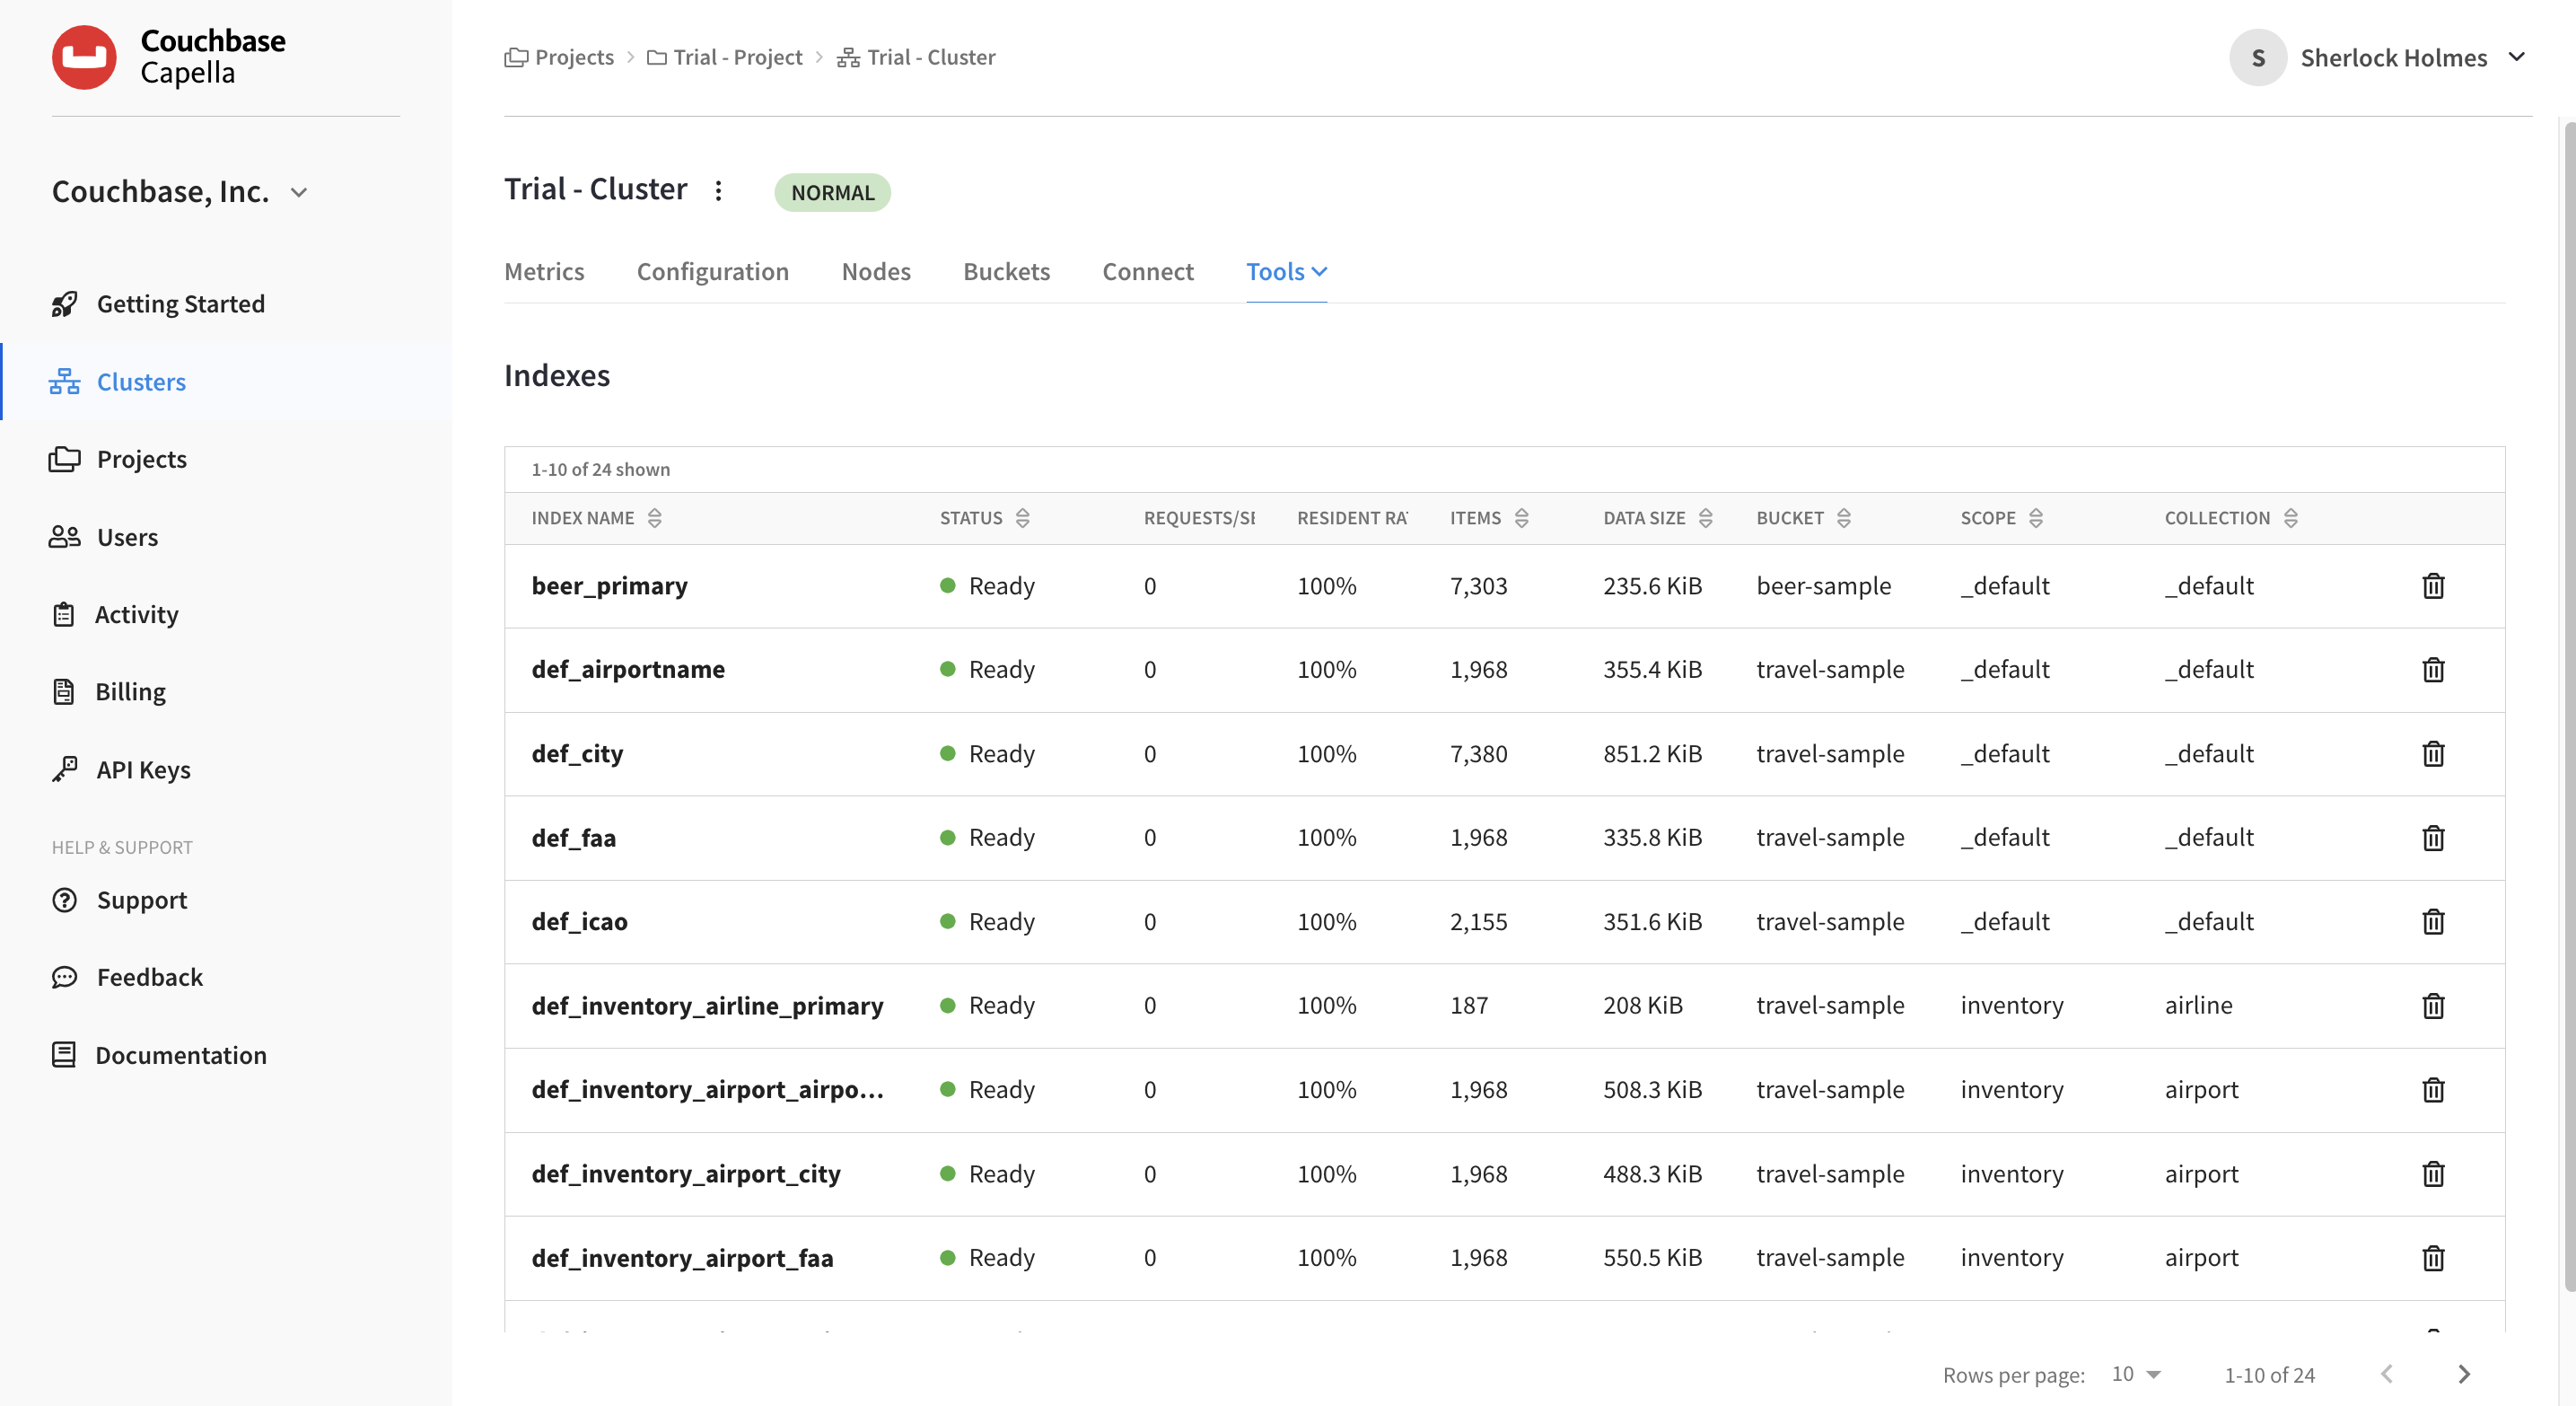Expand the Tools dropdown menu
2576x1406 pixels.
pos(1286,271)
